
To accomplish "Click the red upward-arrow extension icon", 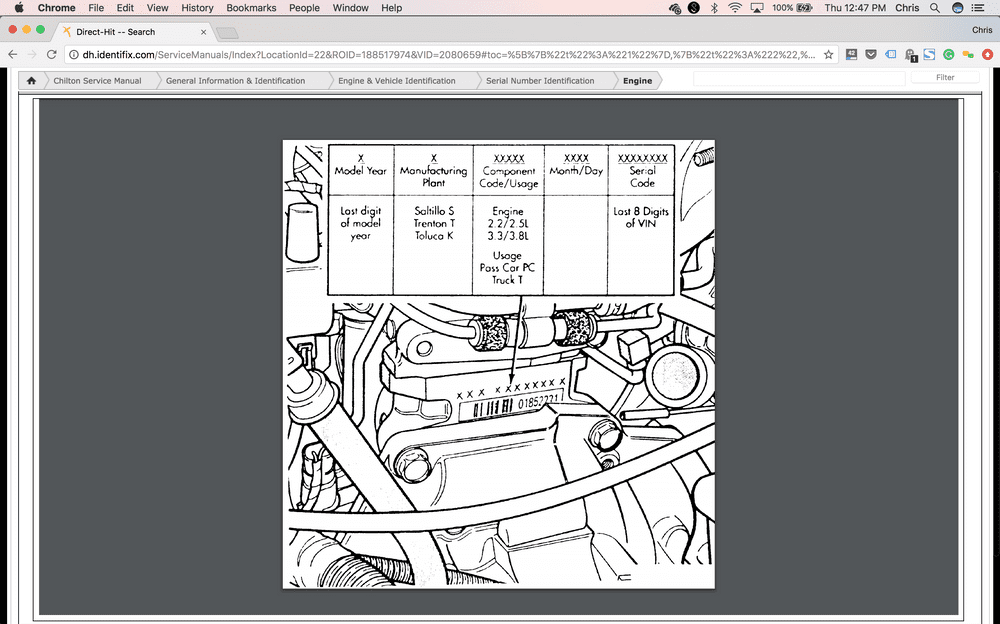I will (x=986, y=54).
